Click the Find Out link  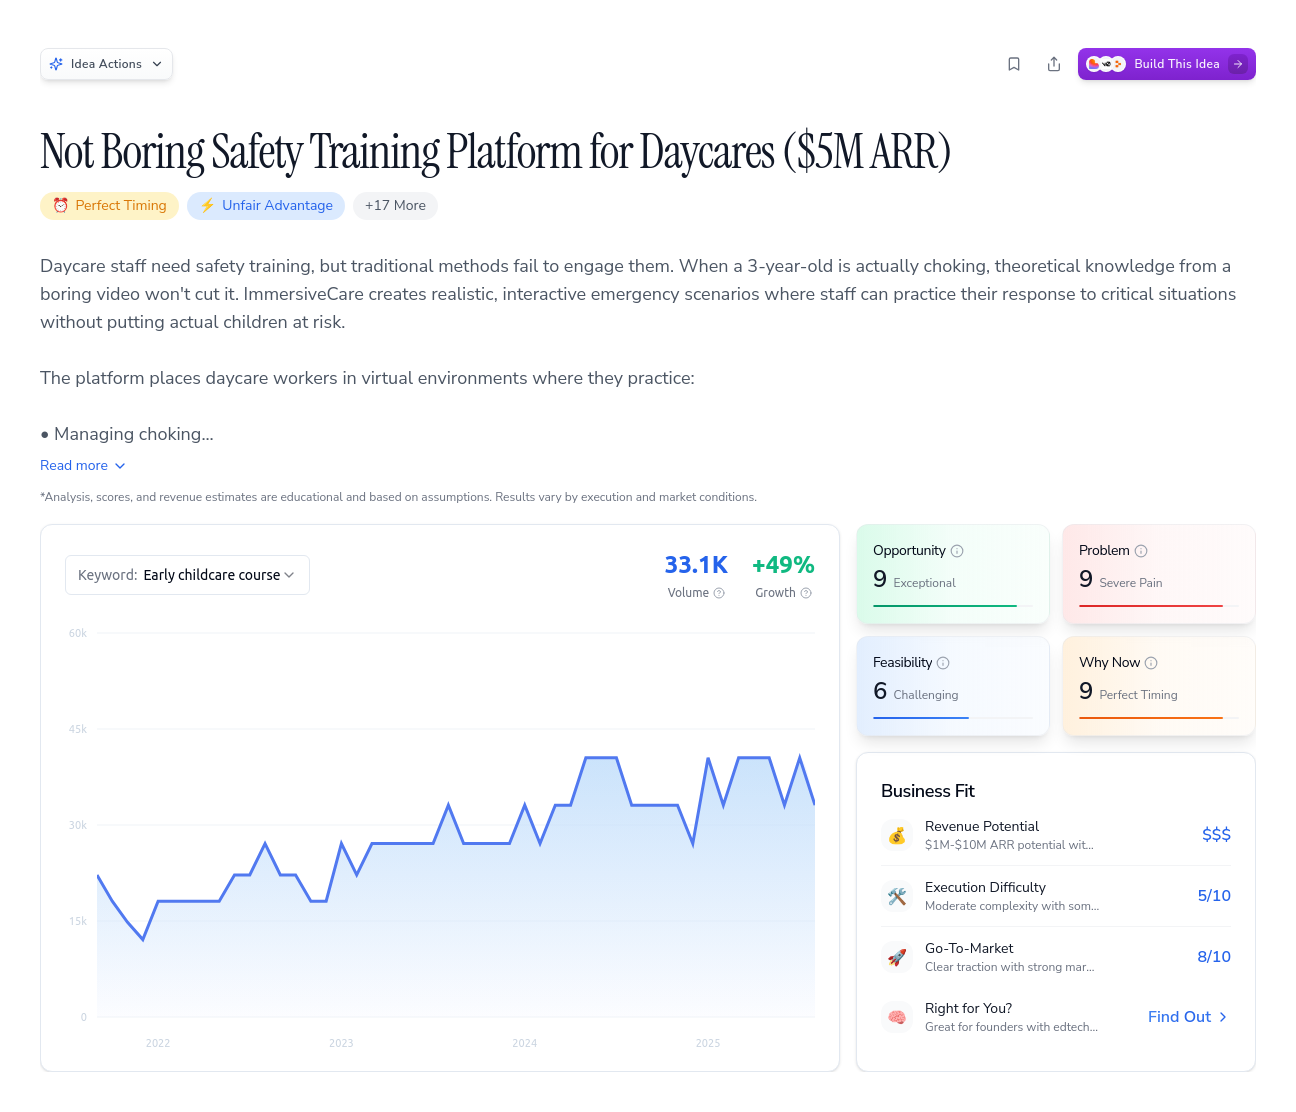tap(1187, 1017)
